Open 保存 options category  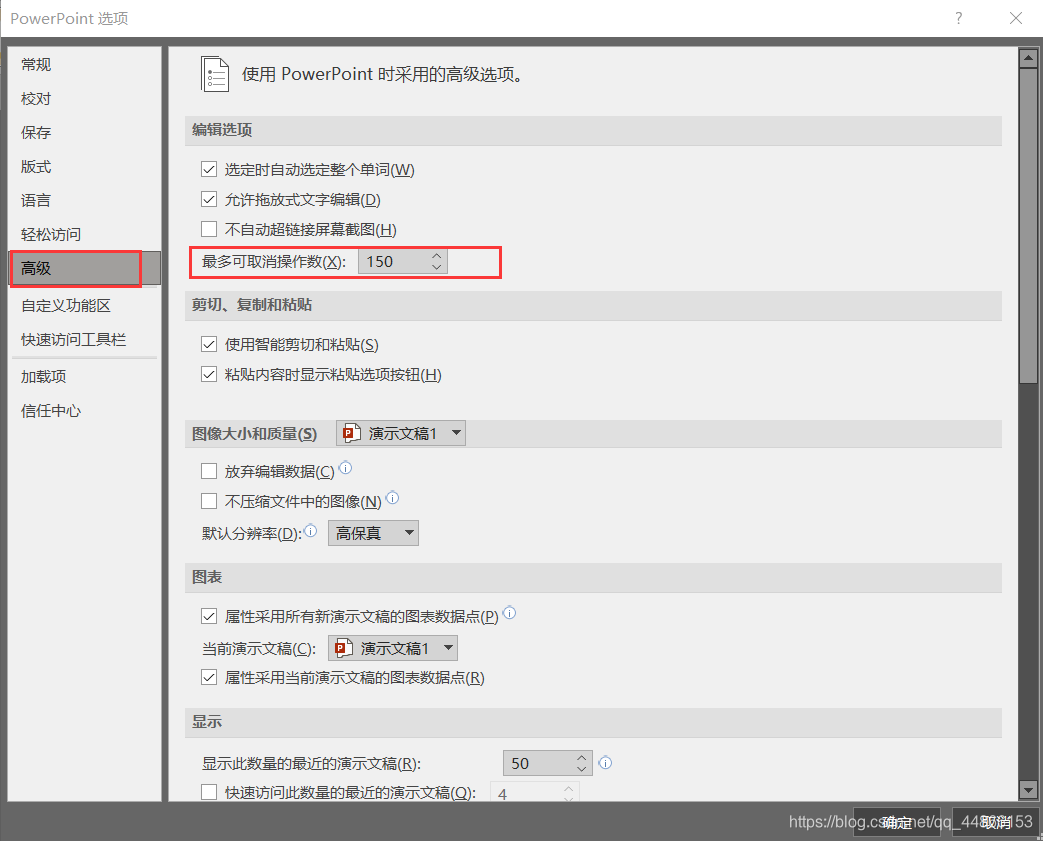coord(84,132)
